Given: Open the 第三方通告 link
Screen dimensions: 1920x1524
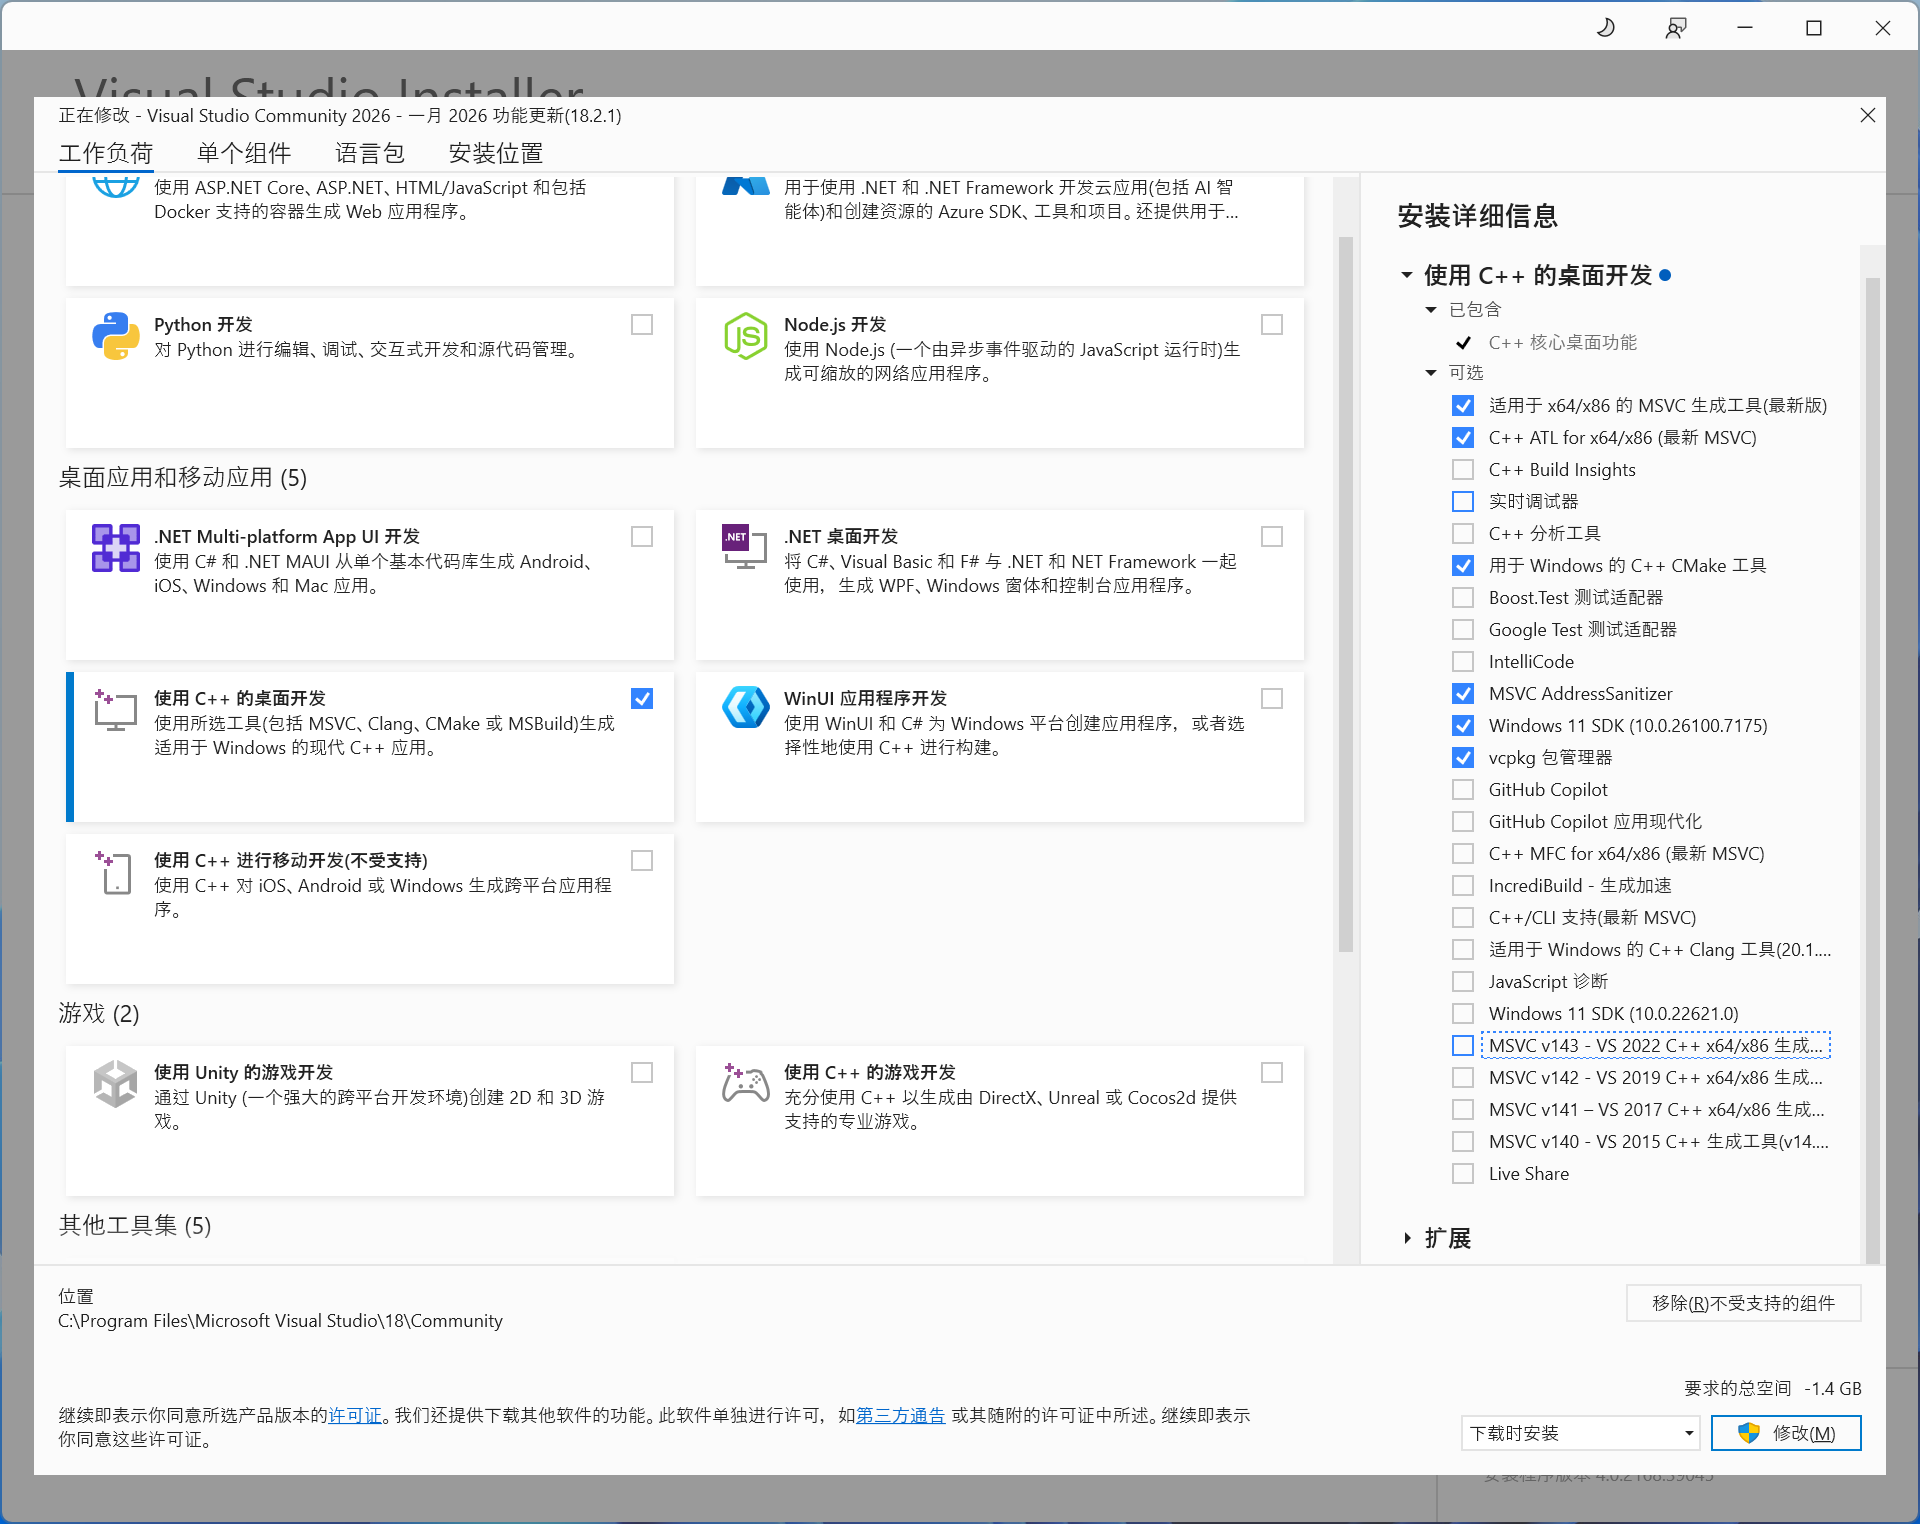Looking at the screenshot, I should [x=900, y=1415].
